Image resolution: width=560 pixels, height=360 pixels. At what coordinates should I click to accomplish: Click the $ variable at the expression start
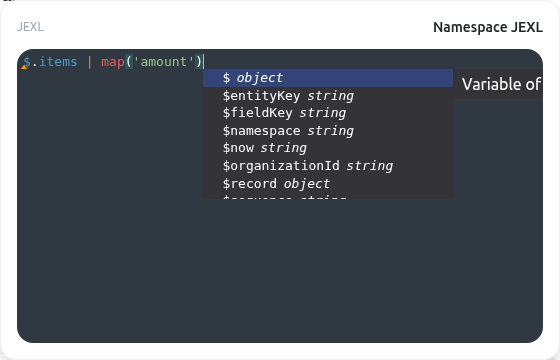[x=27, y=62]
